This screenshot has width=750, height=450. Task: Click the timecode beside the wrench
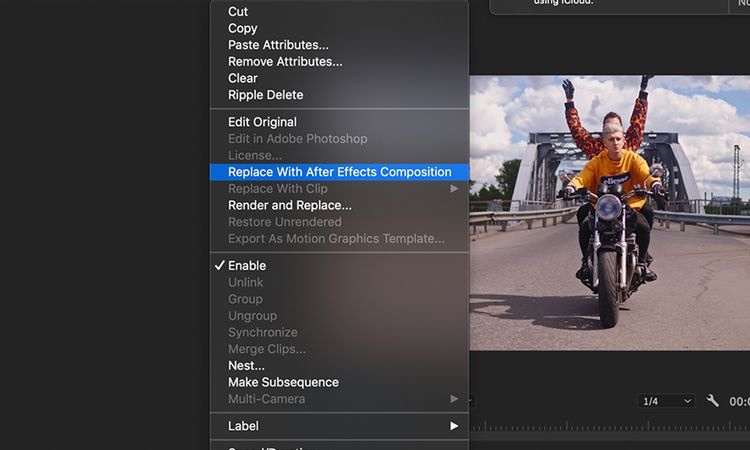739,401
